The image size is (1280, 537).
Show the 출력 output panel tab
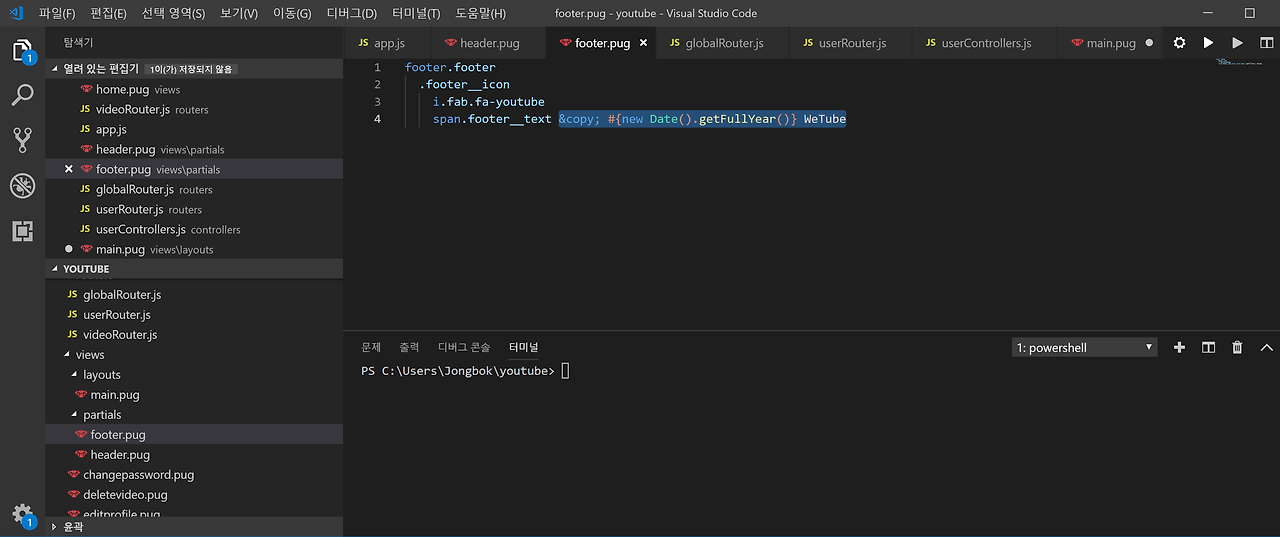(x=409, y=347)
